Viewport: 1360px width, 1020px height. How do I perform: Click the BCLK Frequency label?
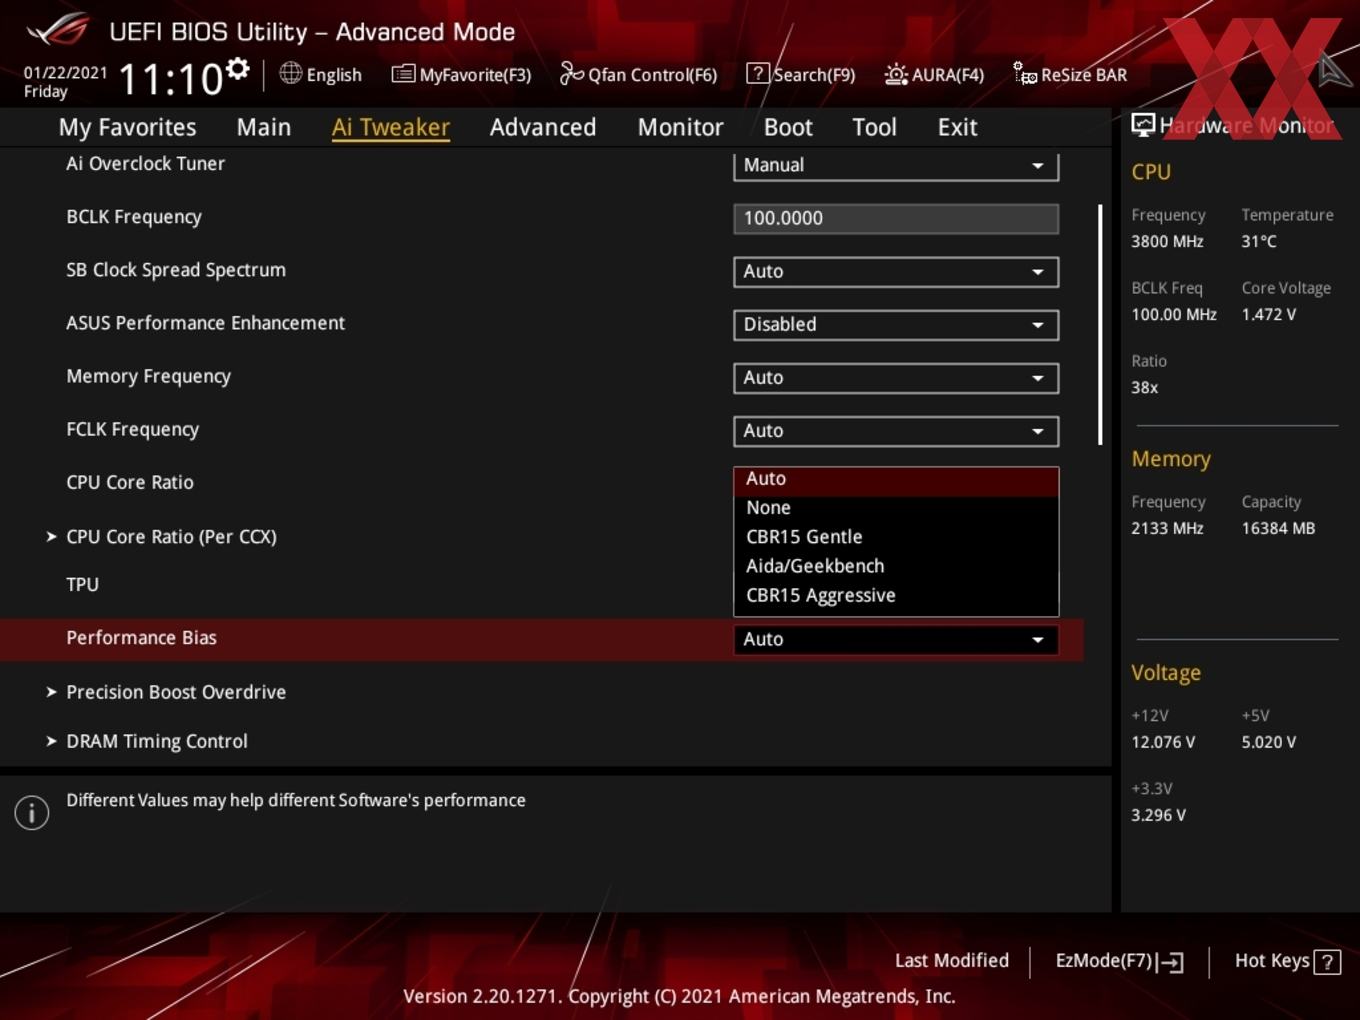click(134, 217)
